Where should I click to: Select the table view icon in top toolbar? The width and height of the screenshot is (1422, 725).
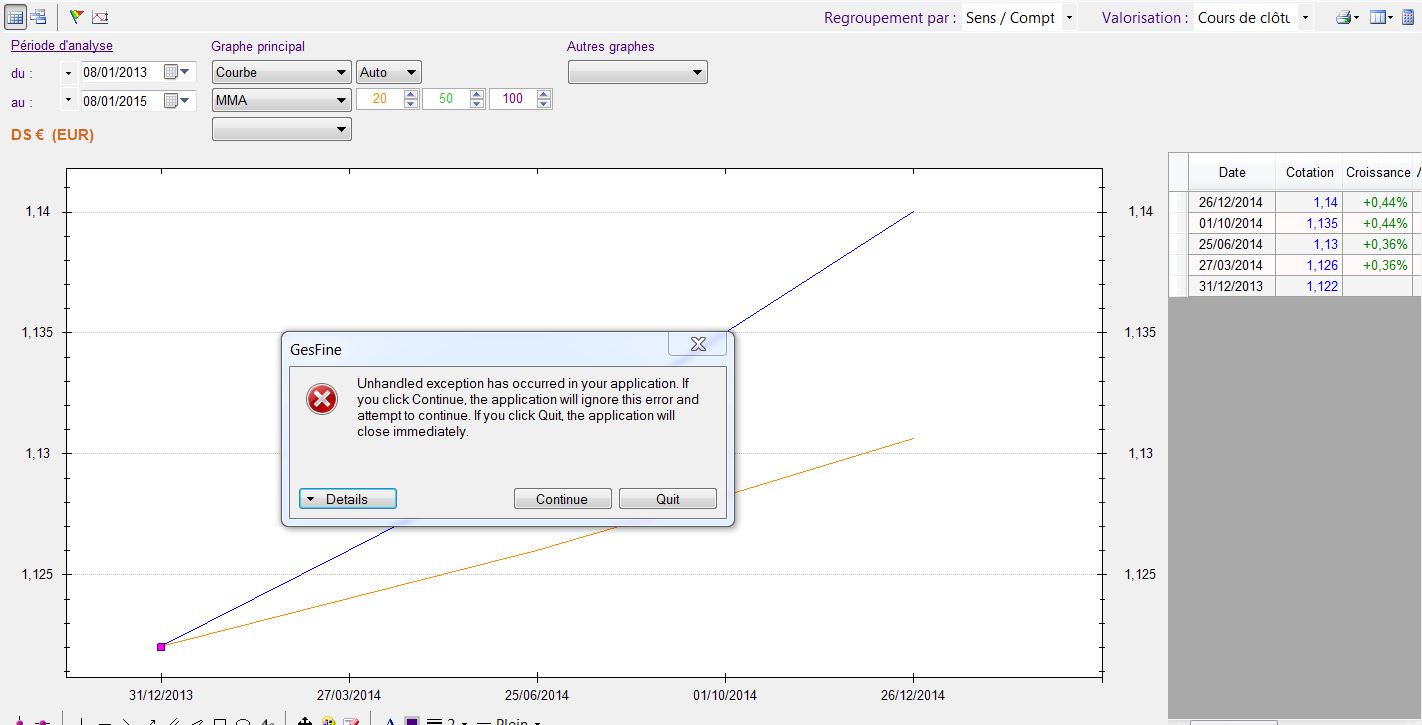16,16
